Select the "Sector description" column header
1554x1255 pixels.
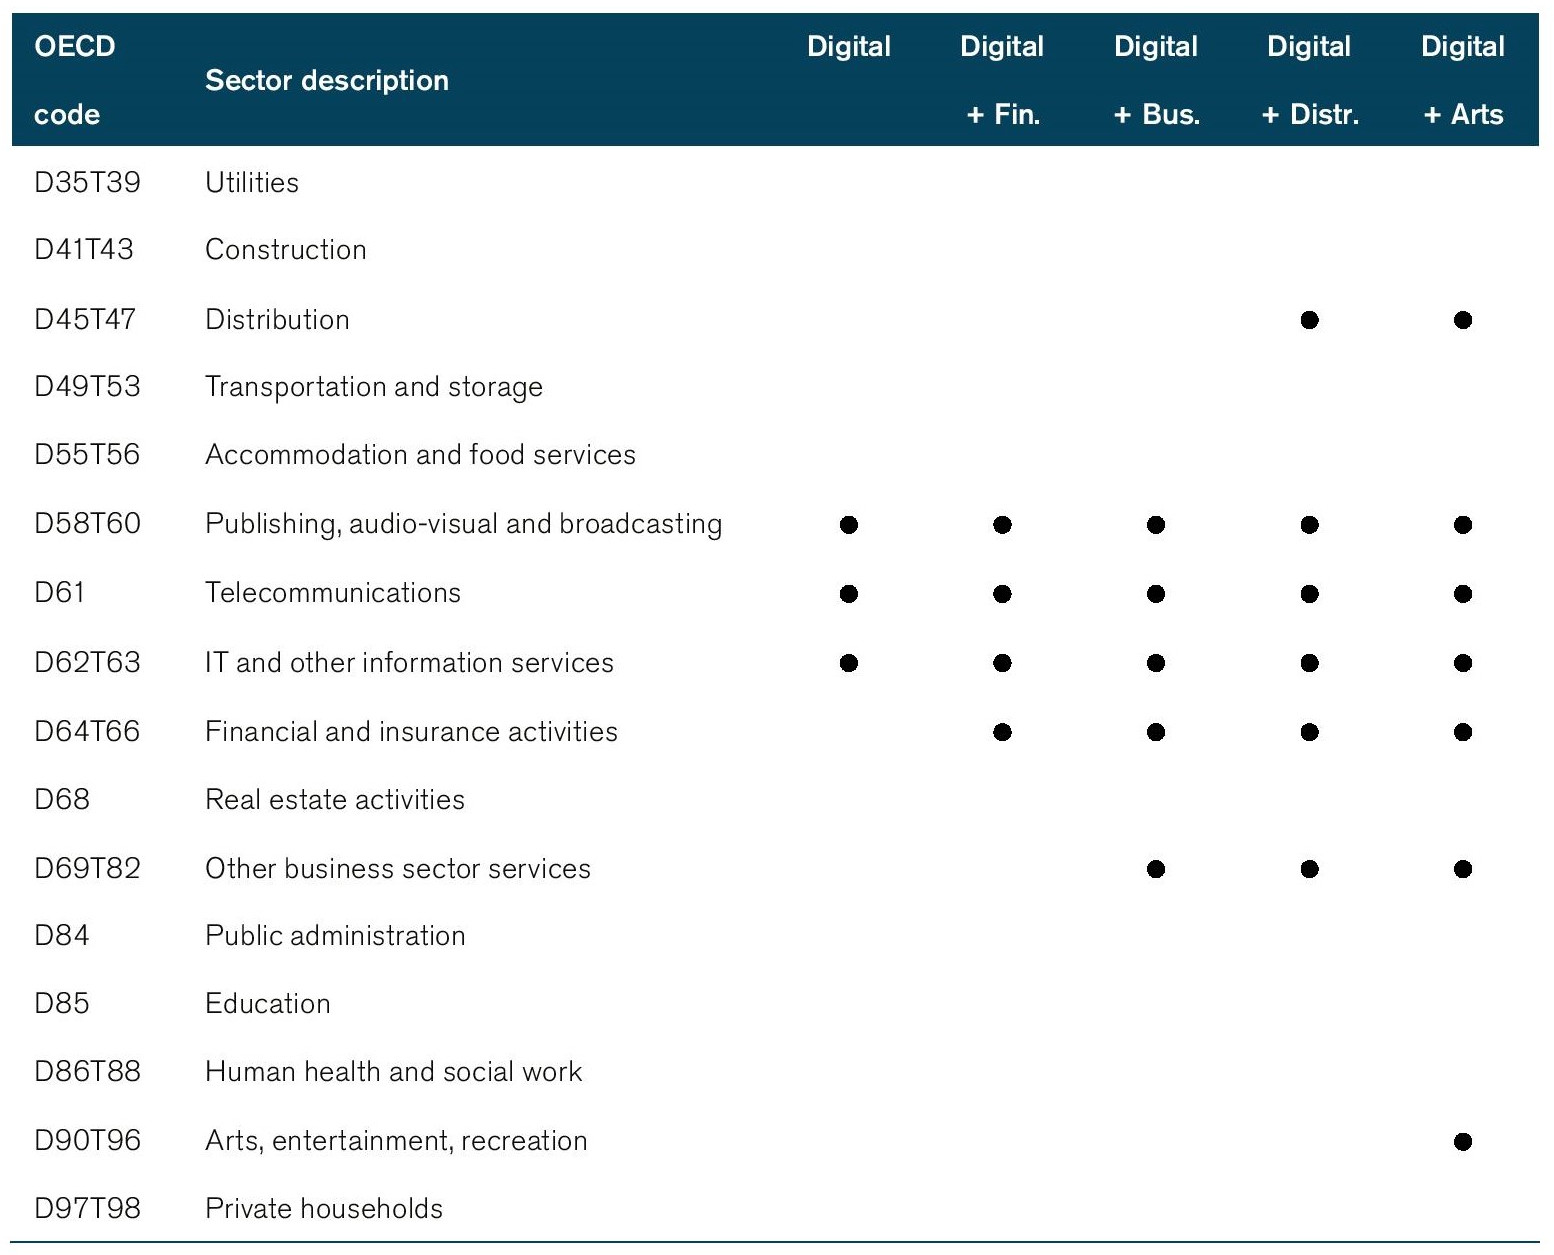coord(327,80)
